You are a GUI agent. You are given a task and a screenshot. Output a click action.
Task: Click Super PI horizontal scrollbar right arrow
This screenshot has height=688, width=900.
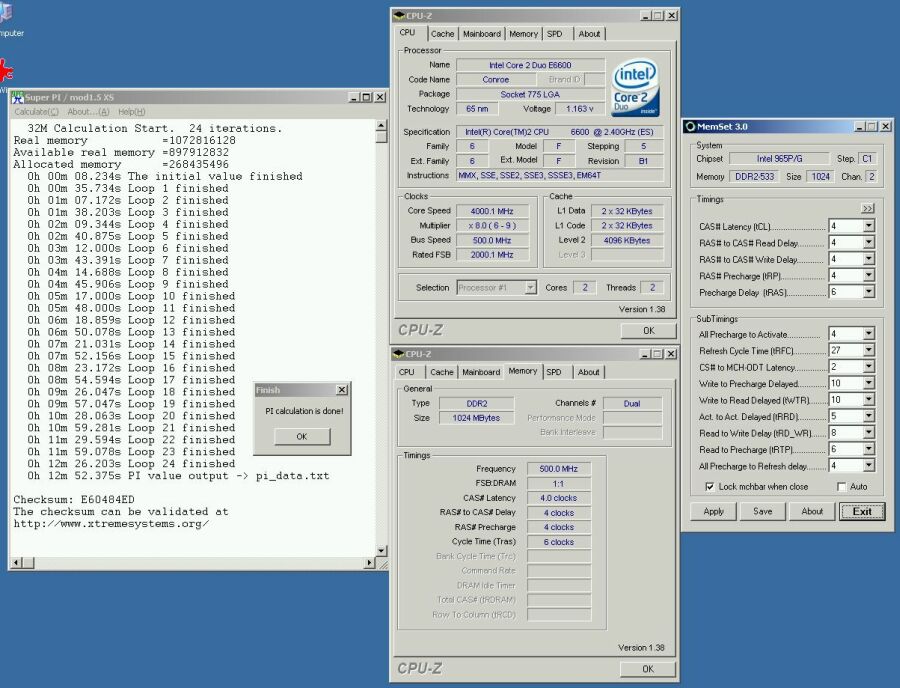coord(370,563)
